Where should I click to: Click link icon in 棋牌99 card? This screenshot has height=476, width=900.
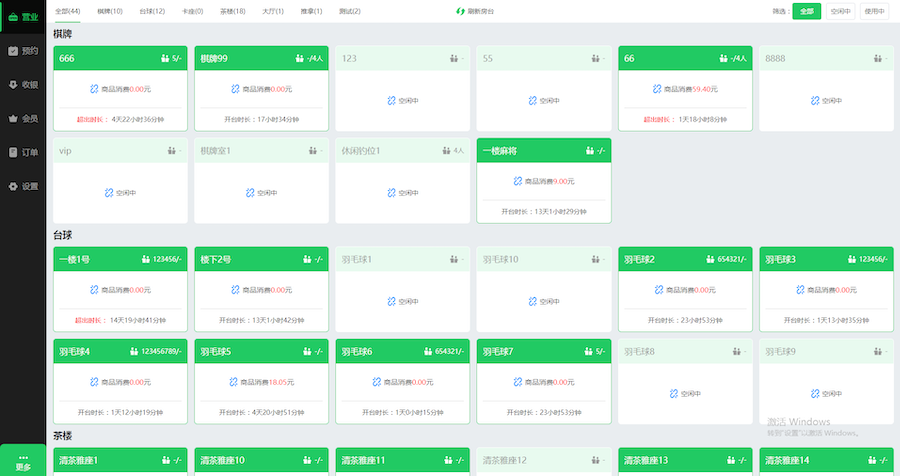click(234, 89)
